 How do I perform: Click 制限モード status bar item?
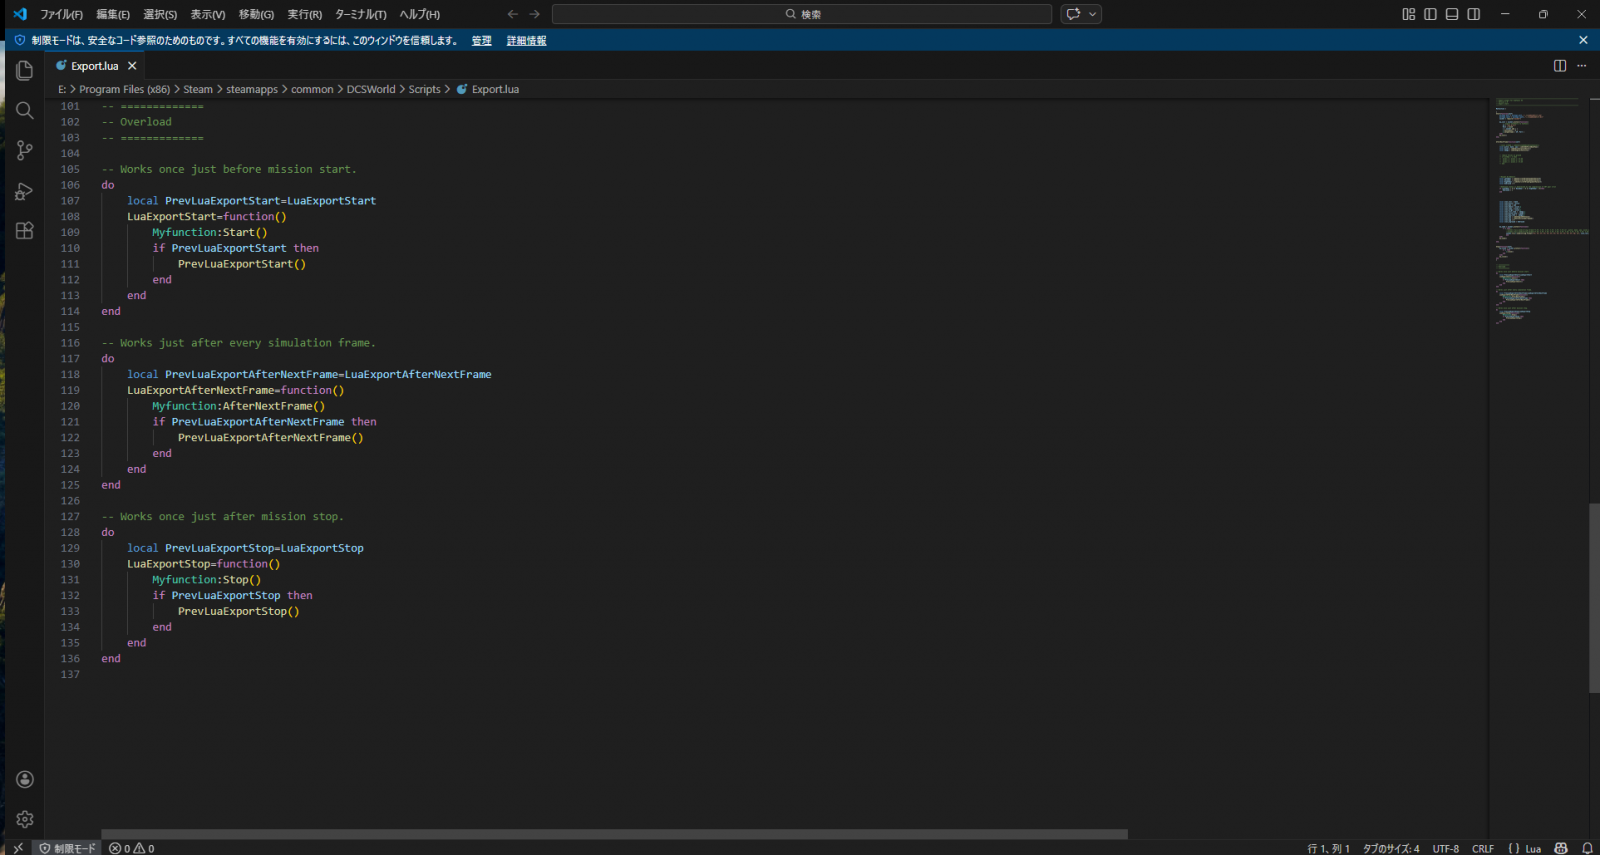coord(68,848)
